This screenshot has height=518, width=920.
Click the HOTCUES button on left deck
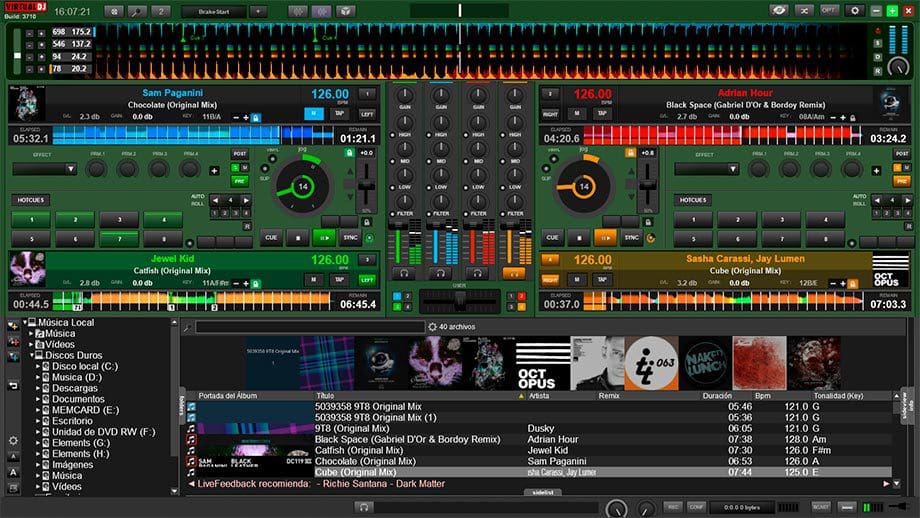(x=31, y=200)
